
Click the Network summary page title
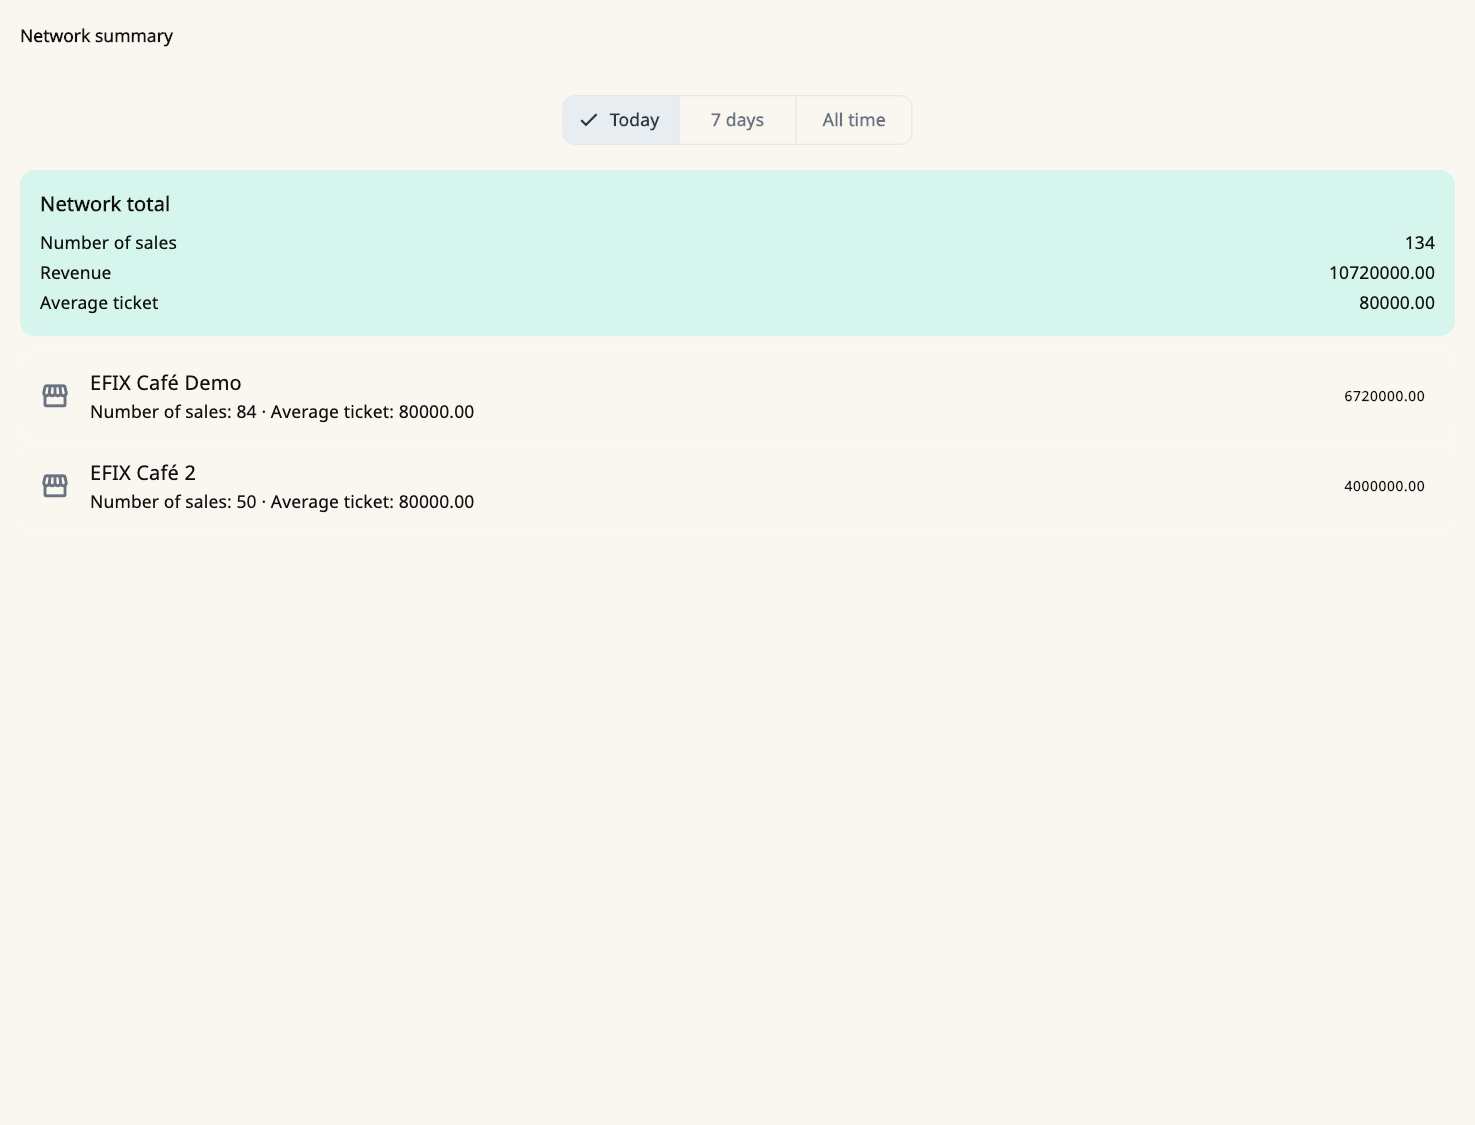[x=97, y=36]
